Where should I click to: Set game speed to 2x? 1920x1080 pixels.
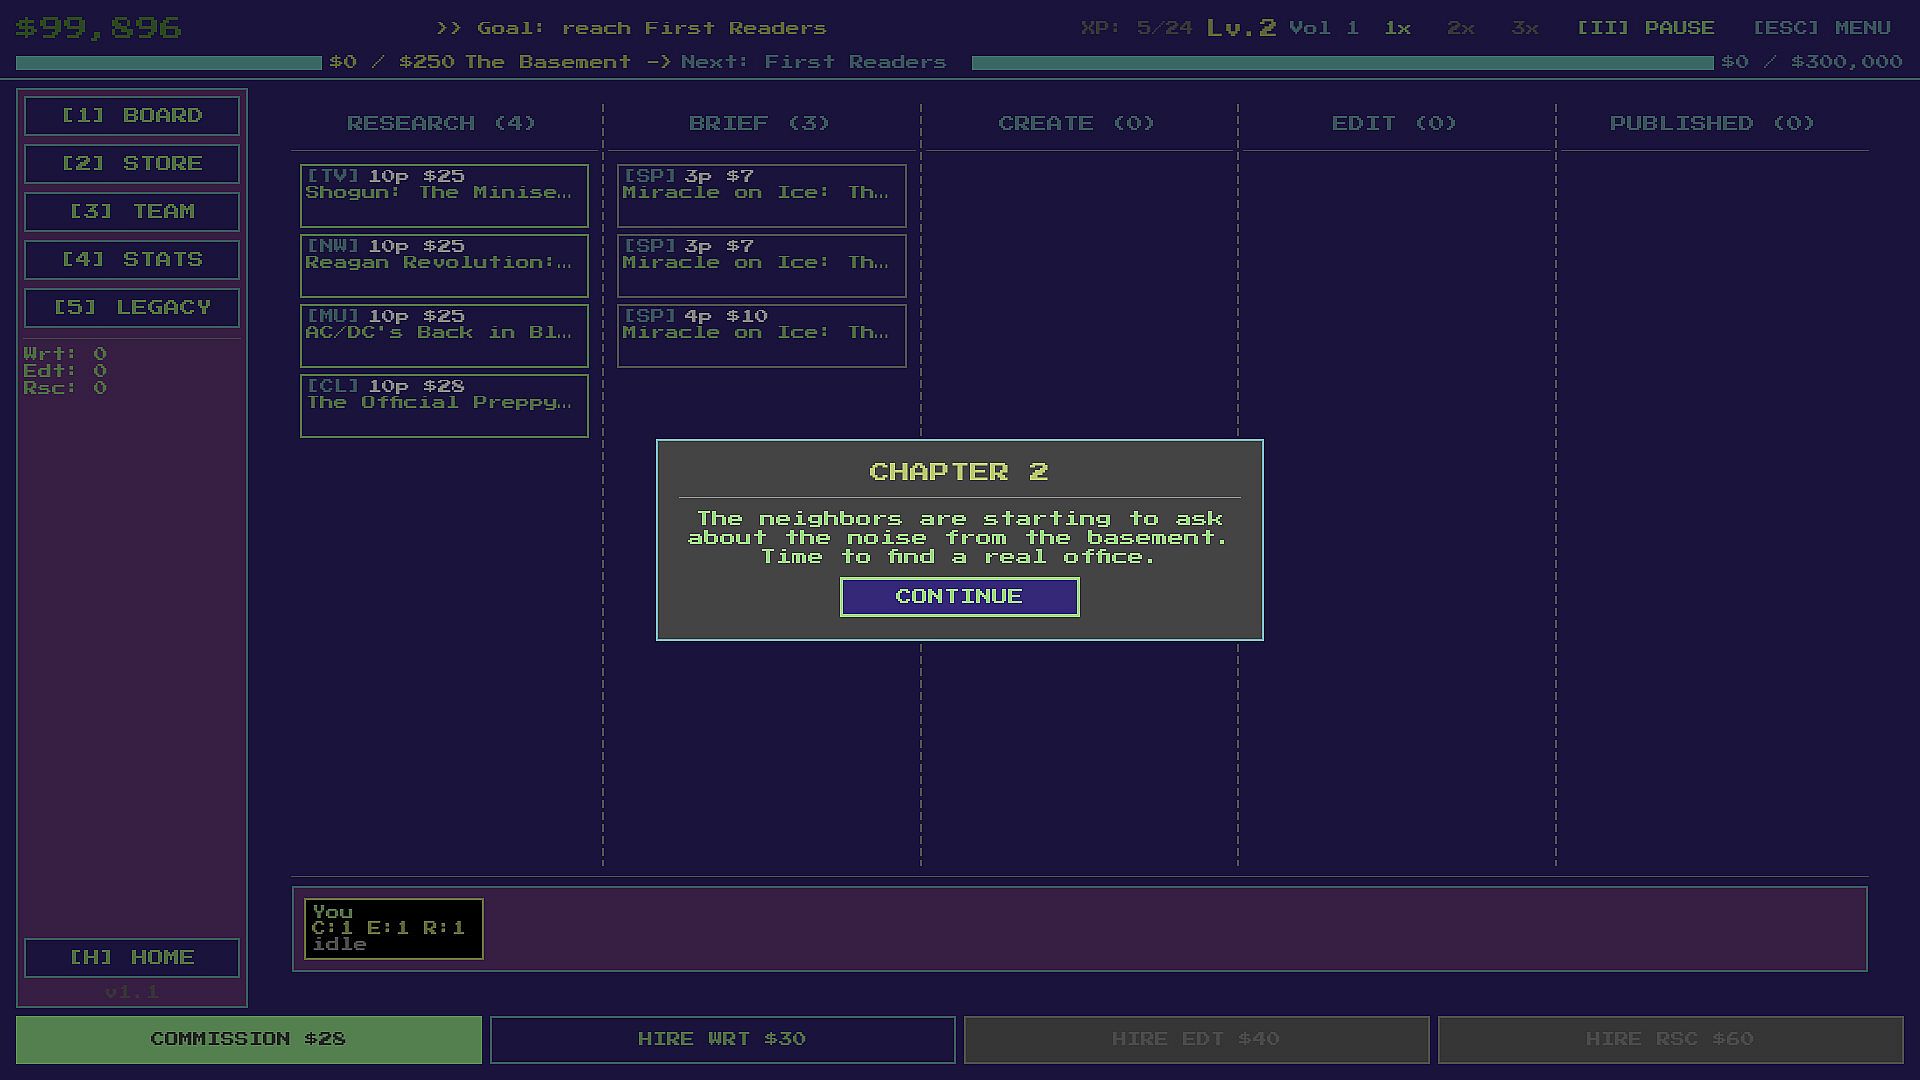tap(1460, 28)
